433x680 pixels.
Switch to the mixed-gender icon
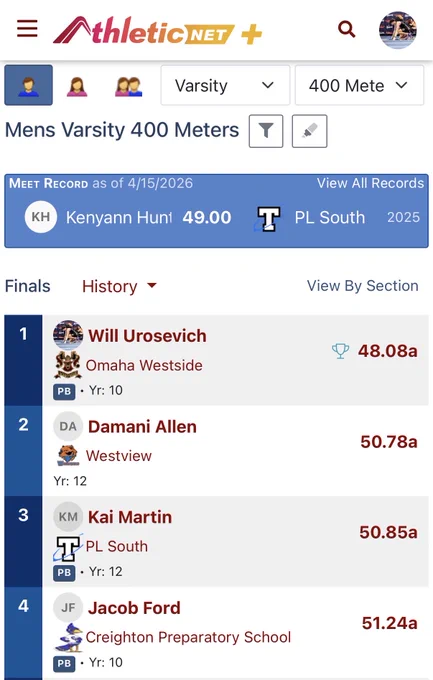[x=128, y=86]
